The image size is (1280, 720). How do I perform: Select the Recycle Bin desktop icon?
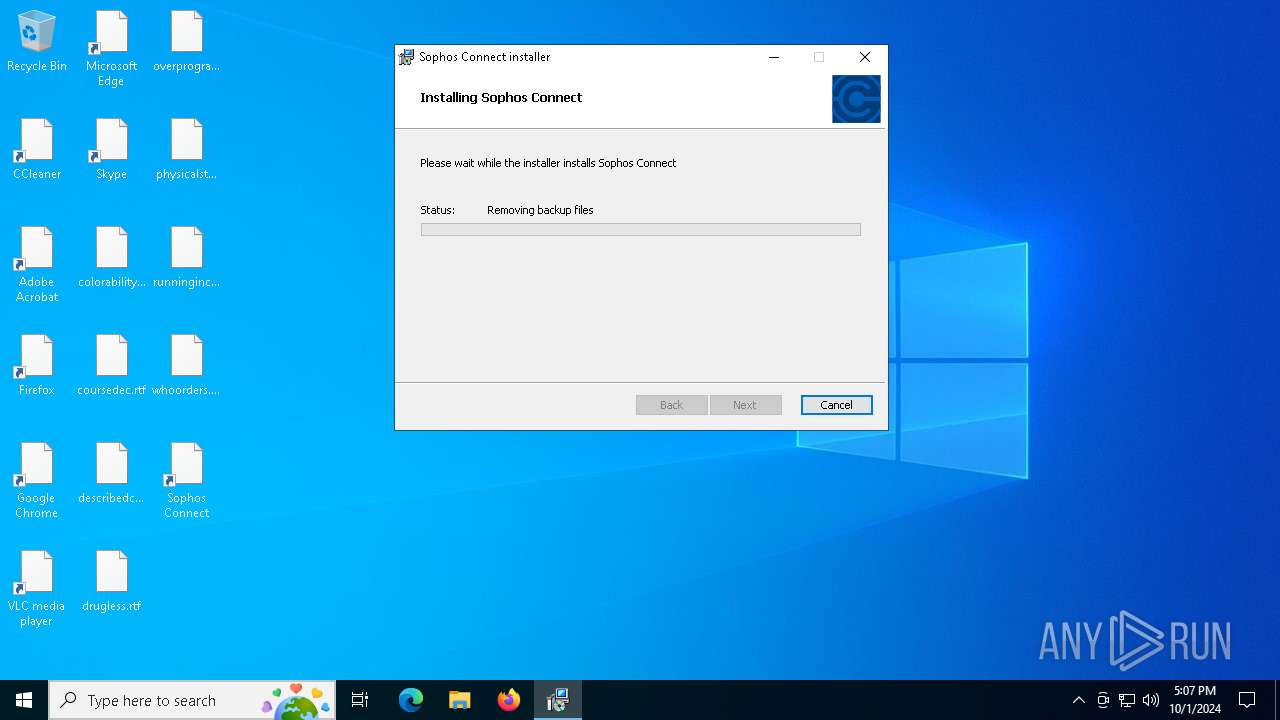[x=37, y=42]
